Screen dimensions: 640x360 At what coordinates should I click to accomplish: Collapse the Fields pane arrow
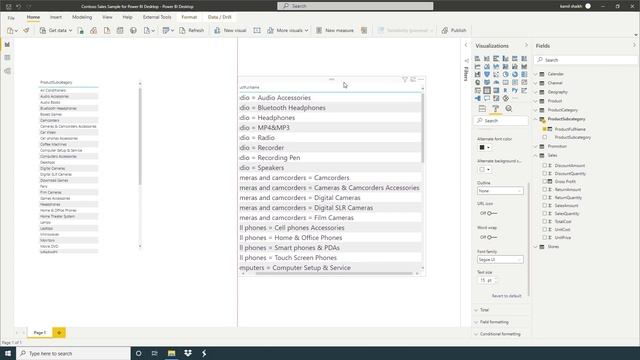634,45
